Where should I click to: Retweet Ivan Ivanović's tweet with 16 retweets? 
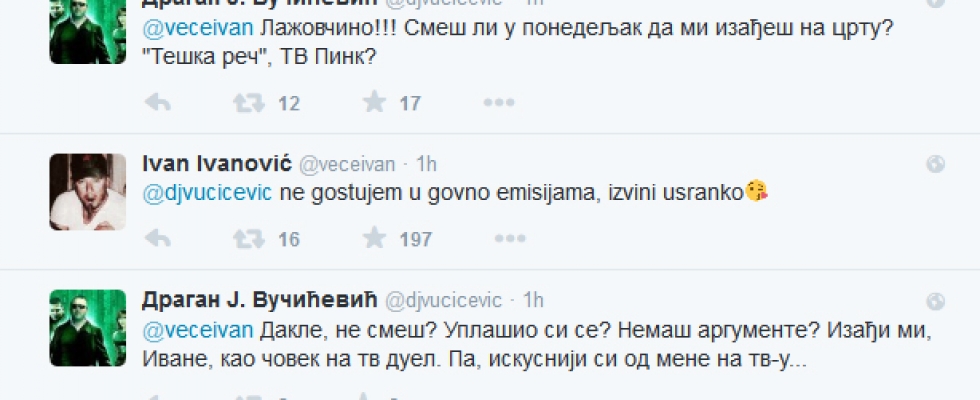coord(244,238)
